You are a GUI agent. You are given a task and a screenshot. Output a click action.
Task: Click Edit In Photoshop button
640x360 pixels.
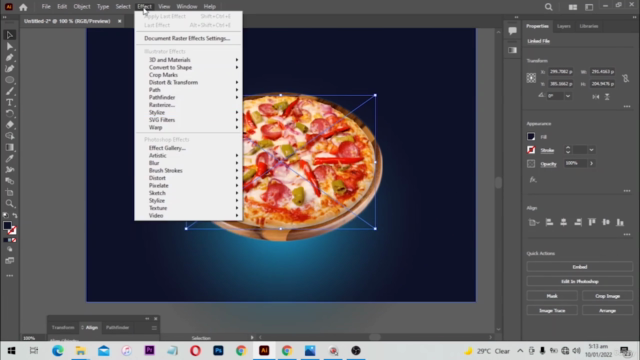(580, 282)
